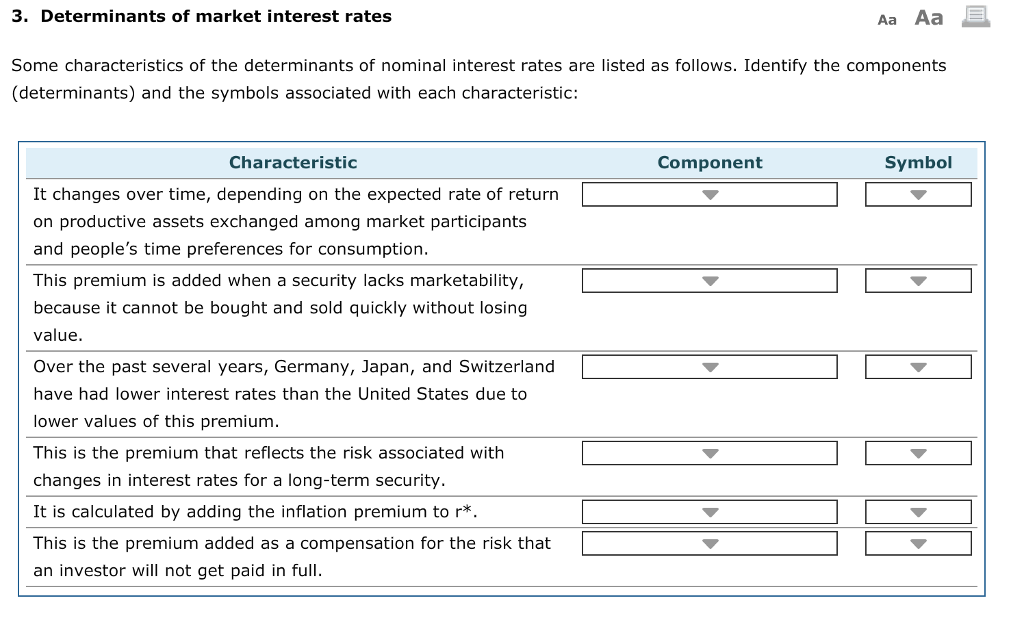Open the Symbol dropdown about not getting paid in full
The height and width of the screenshot is (620, 1024).
(917, 543)
